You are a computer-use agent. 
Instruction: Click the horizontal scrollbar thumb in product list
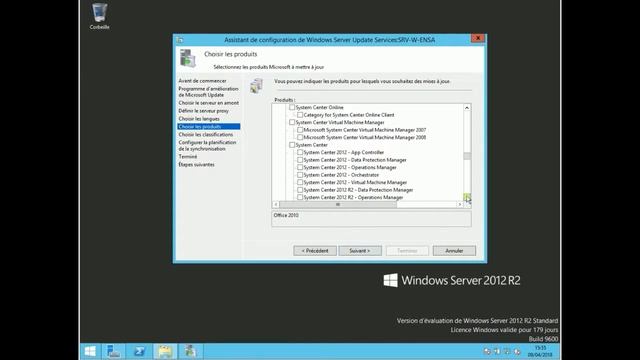(338, 204)
